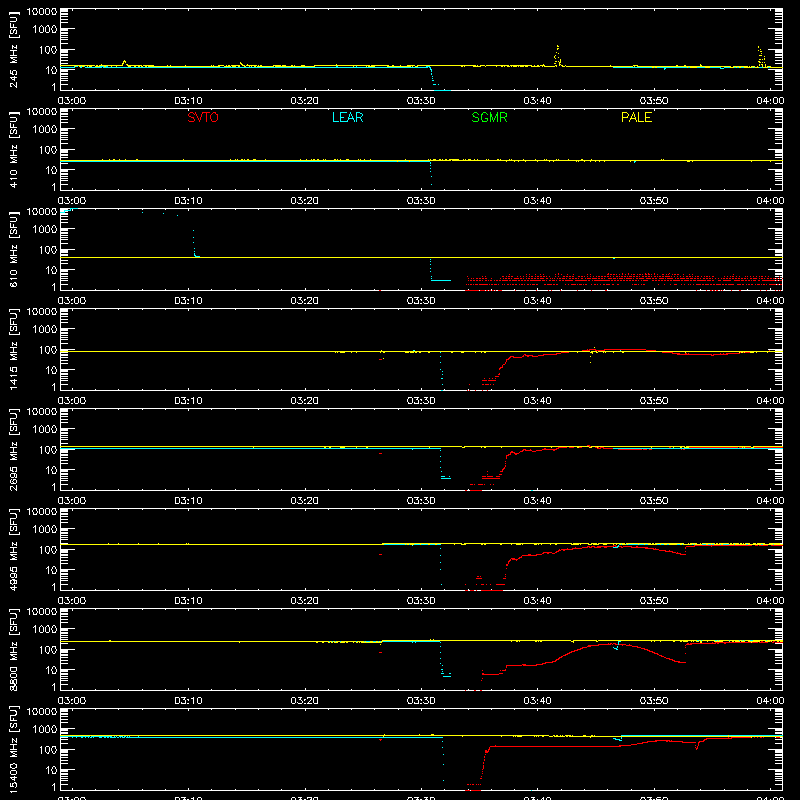This screenshot has height=800, width=800.
Task: Click 03:10 tick label under 610 MHz plot
Action: 188,301
